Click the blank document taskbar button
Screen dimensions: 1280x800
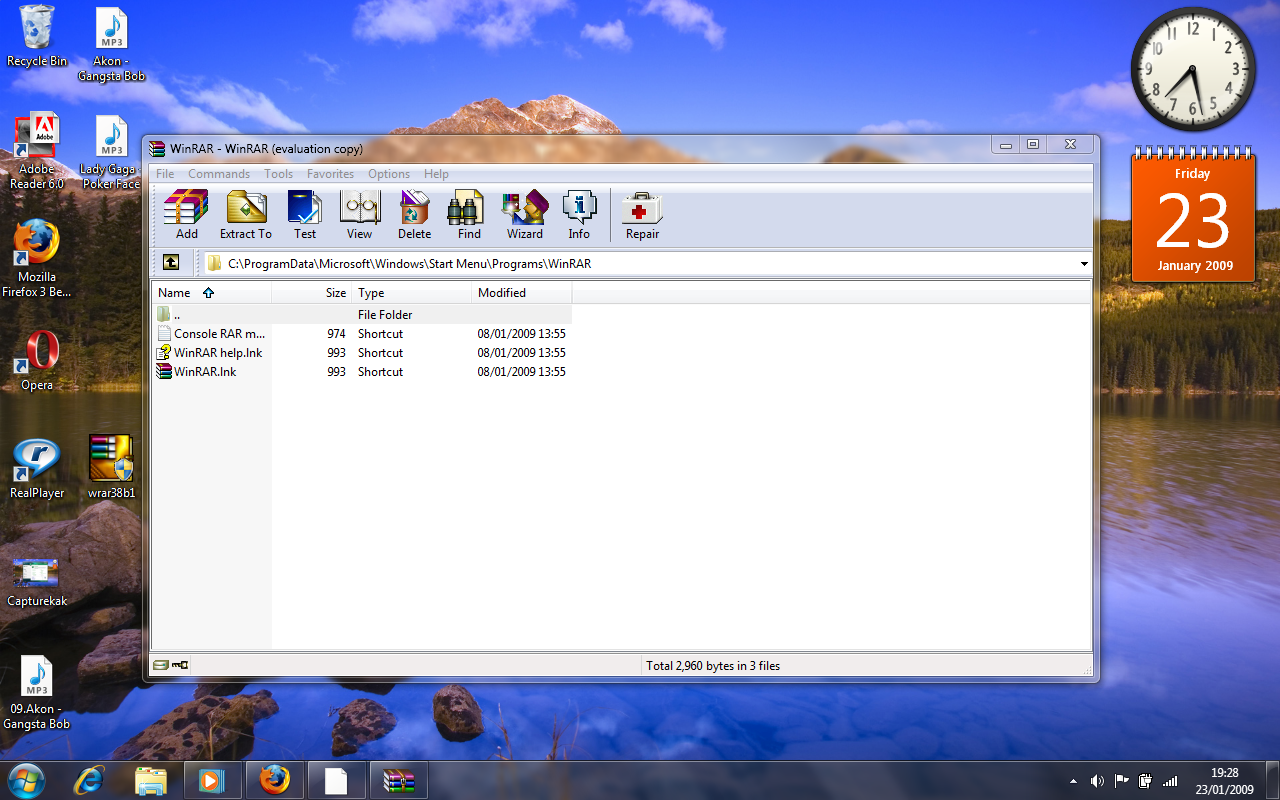pyautogui.click(x=336, y=780)
